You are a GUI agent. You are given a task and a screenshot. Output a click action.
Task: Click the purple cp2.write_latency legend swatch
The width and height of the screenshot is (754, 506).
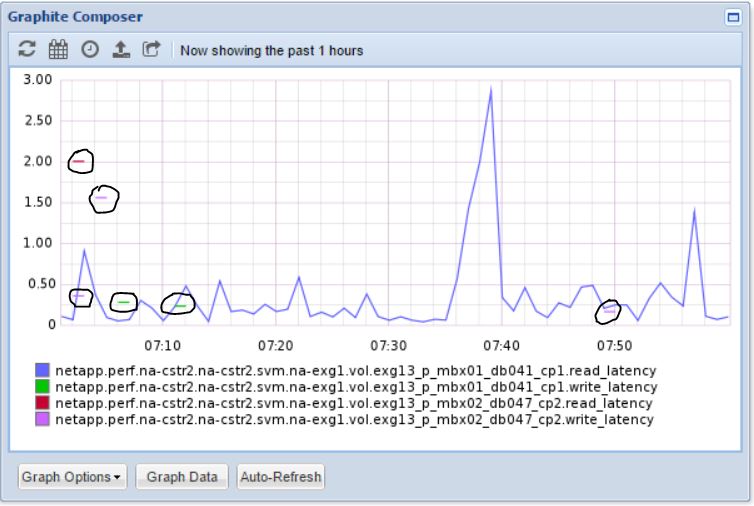42,419
